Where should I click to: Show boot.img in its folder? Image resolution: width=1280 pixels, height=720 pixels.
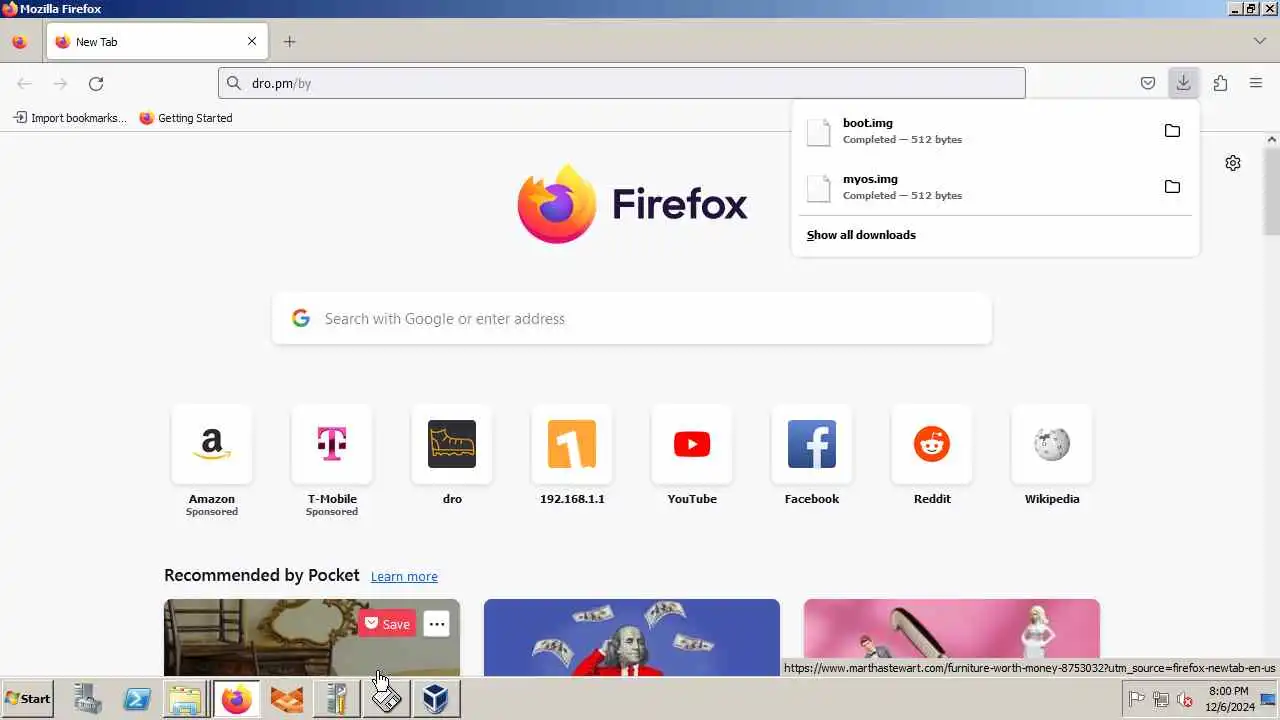pos(1172,131)
